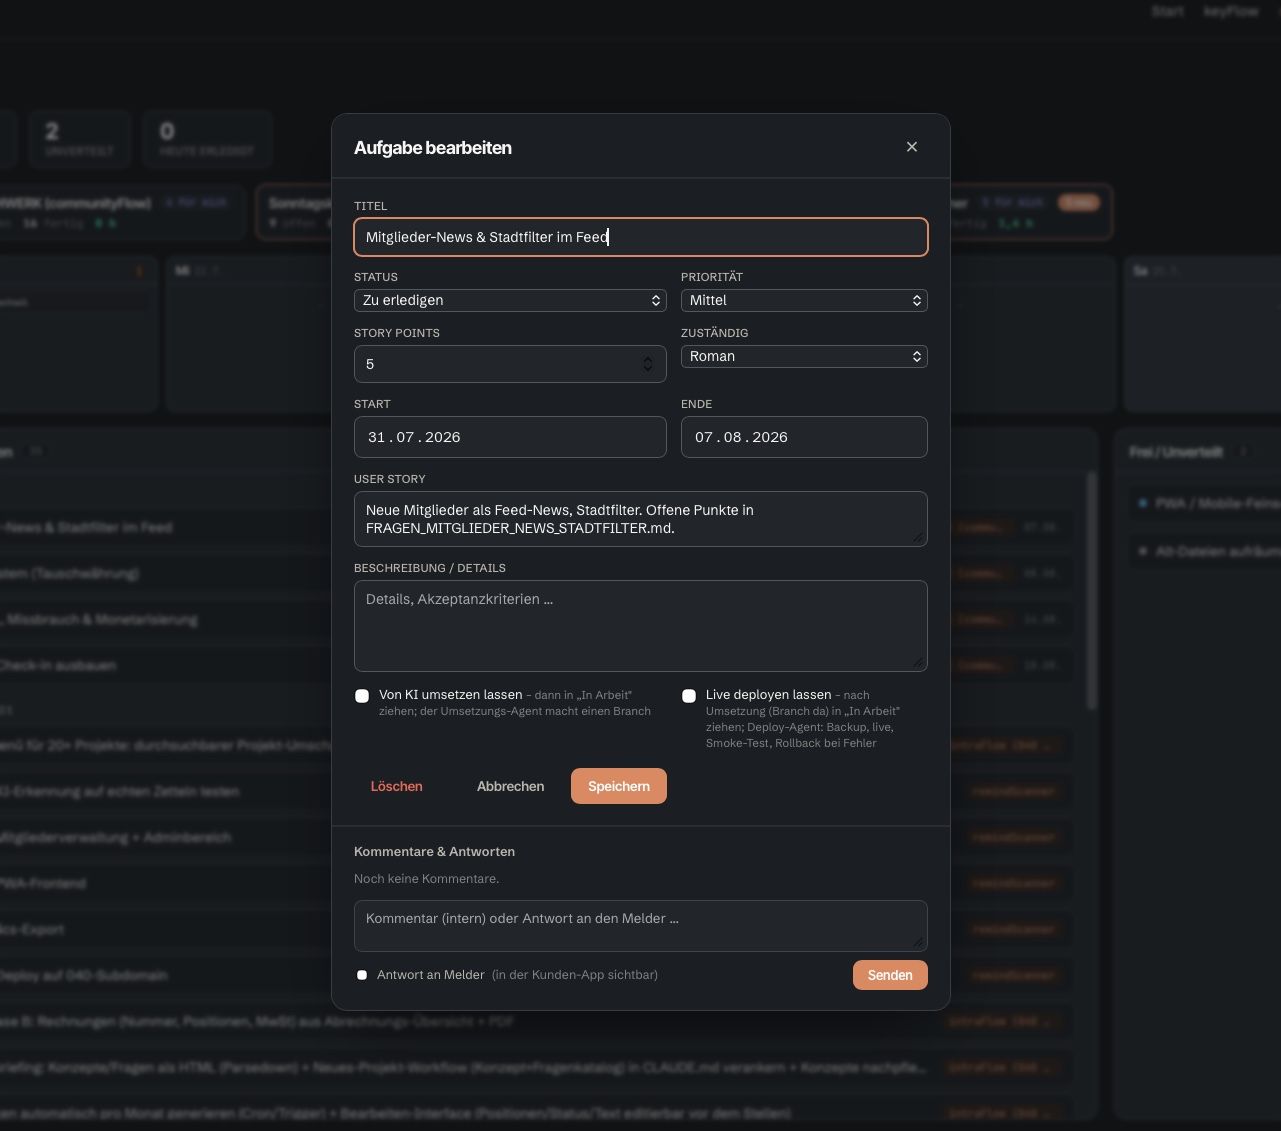Click the Story Points number field

(x=510, y=364)
